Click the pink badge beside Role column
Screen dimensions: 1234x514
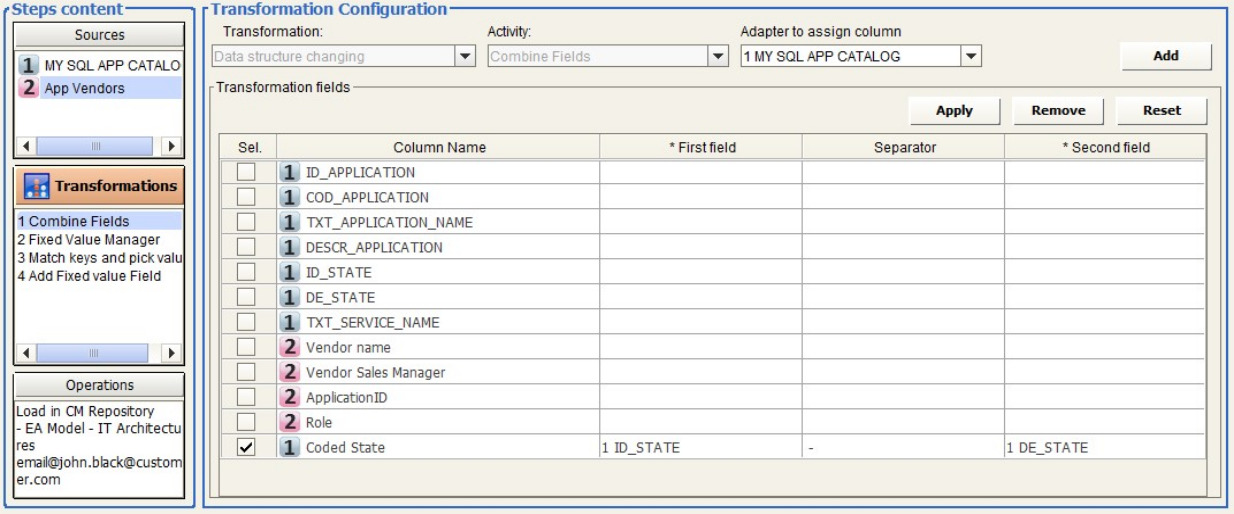point(290,423)
